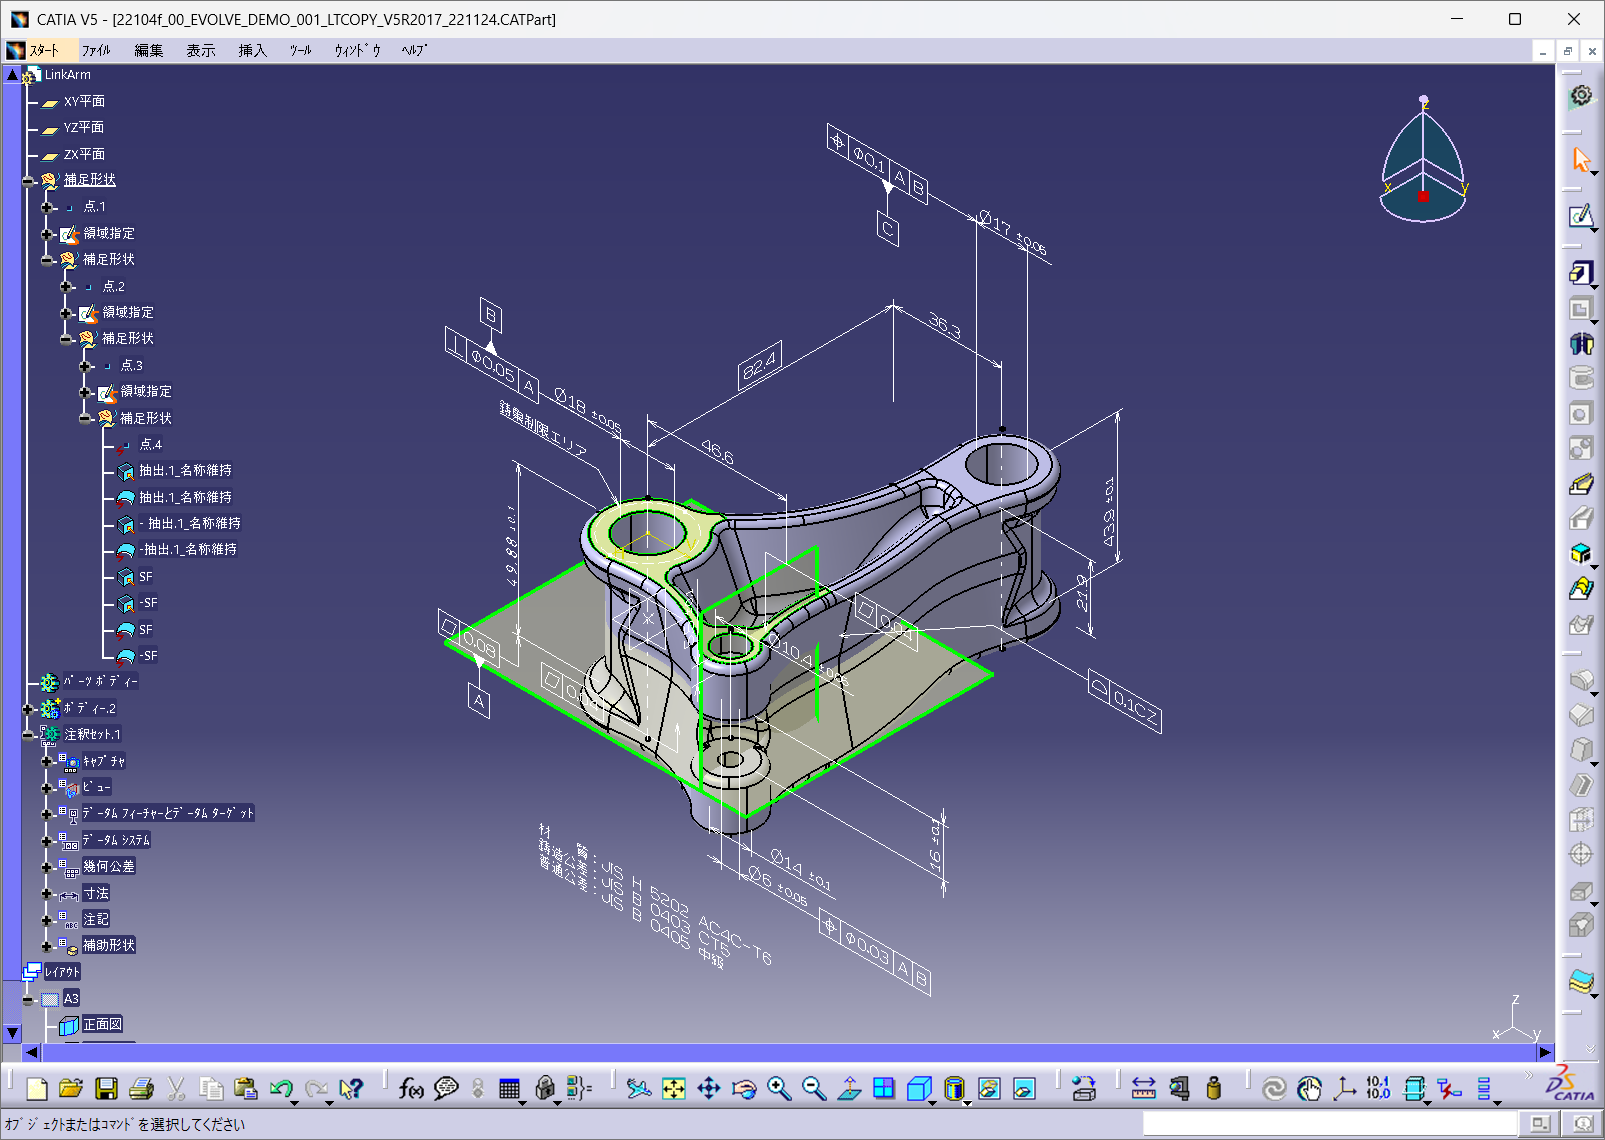Expand the 注記 tree node
Viewport: 1605px width, 1140px height.
click(47, 920)
